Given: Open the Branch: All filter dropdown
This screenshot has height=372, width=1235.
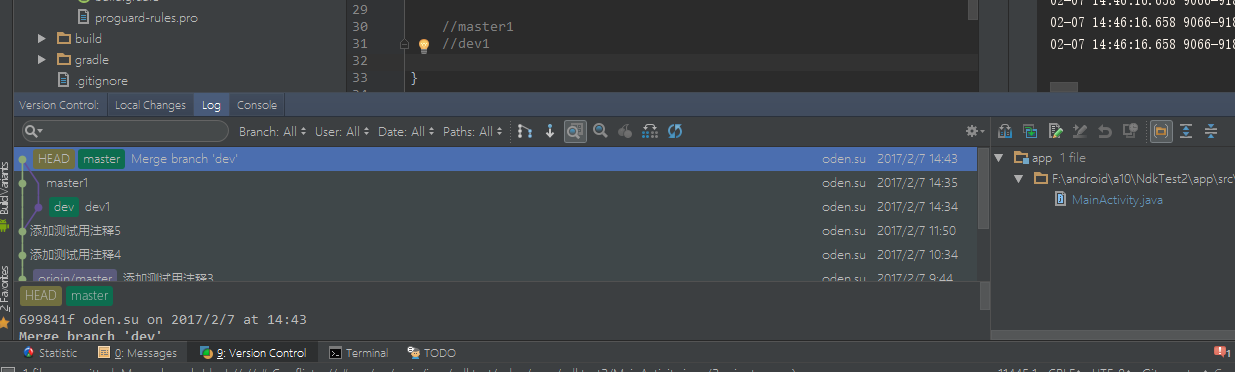Looking at the screenshot, I should (272, 131).
